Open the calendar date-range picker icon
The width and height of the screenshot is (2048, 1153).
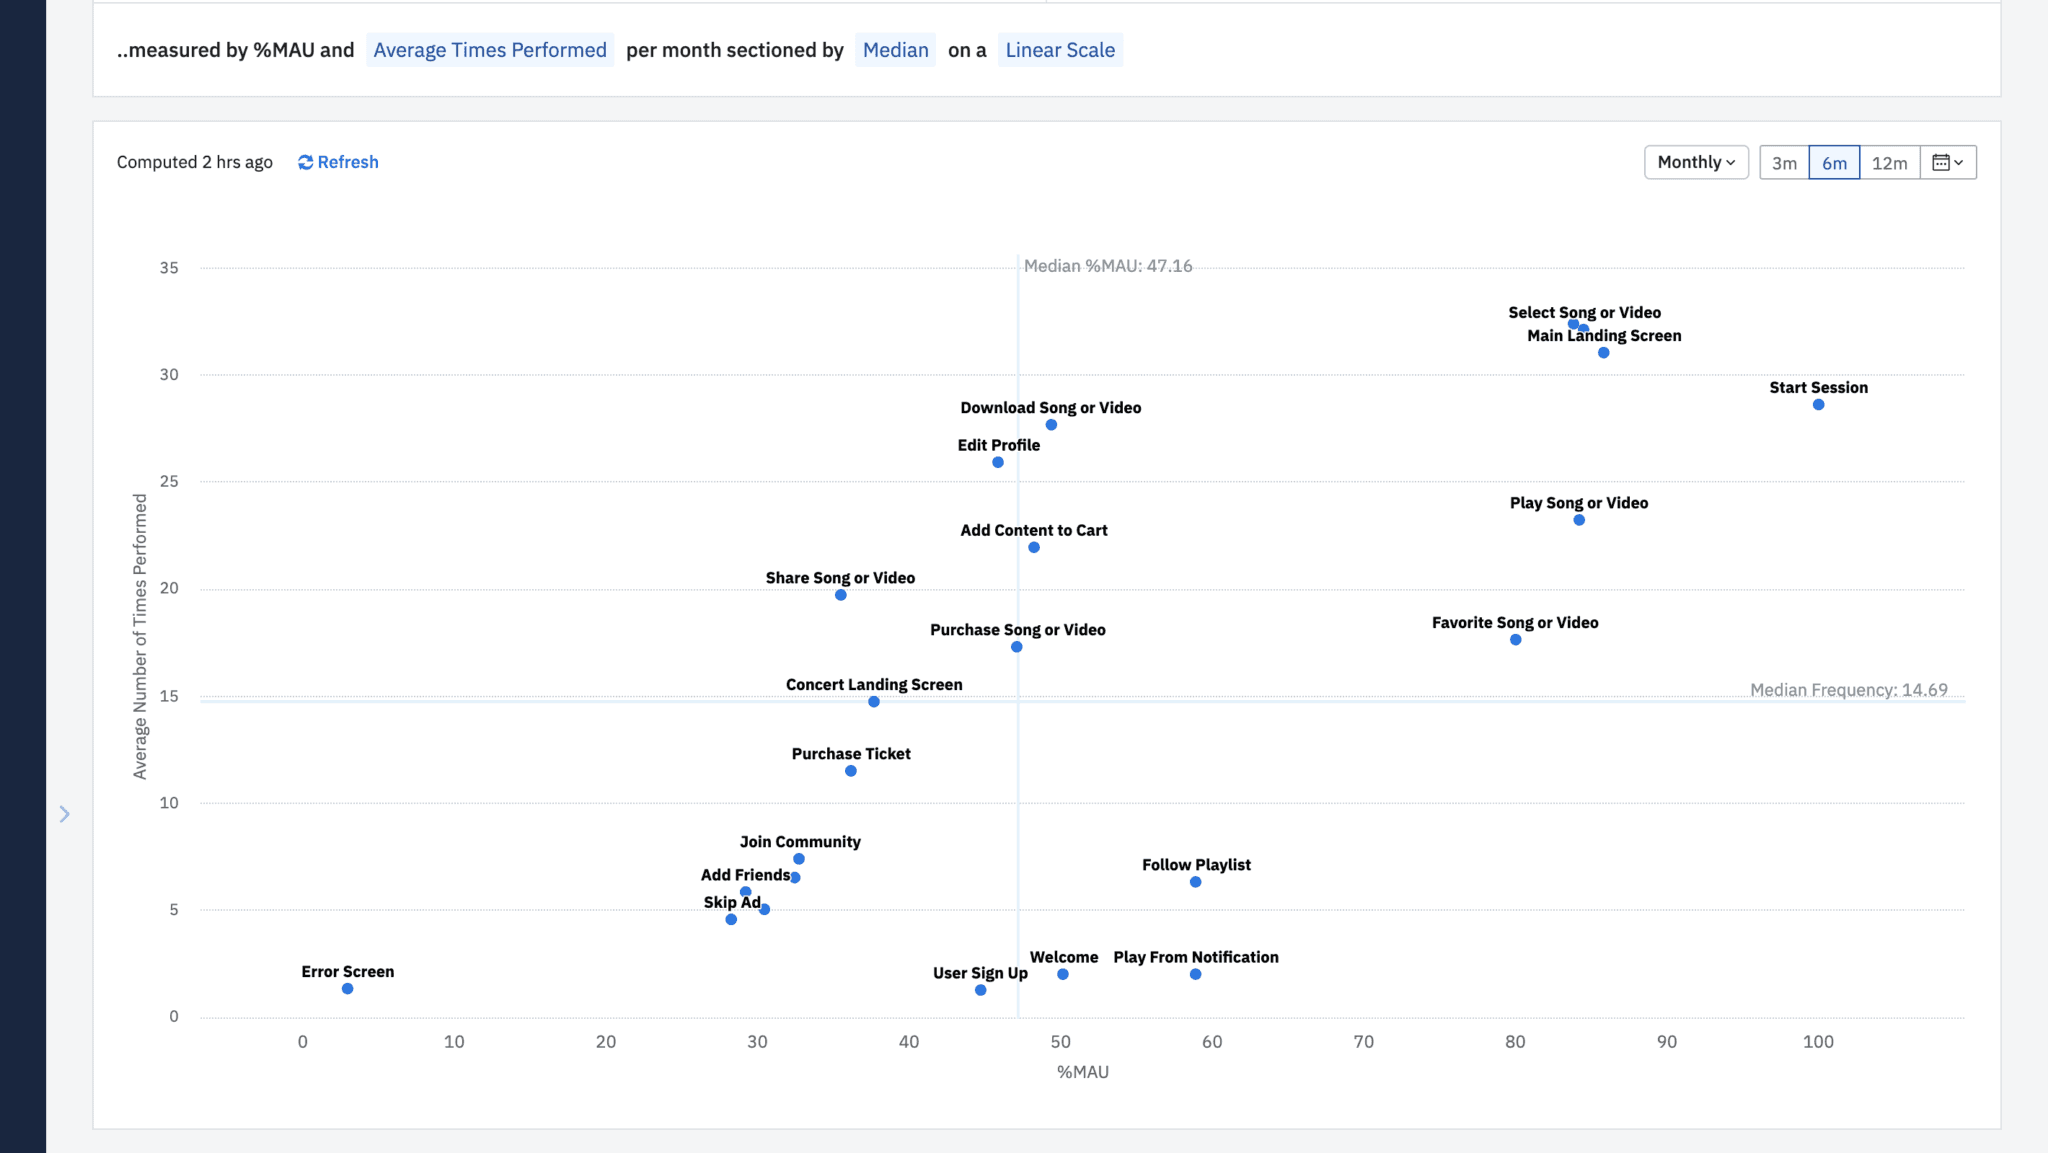point(1943,162)
